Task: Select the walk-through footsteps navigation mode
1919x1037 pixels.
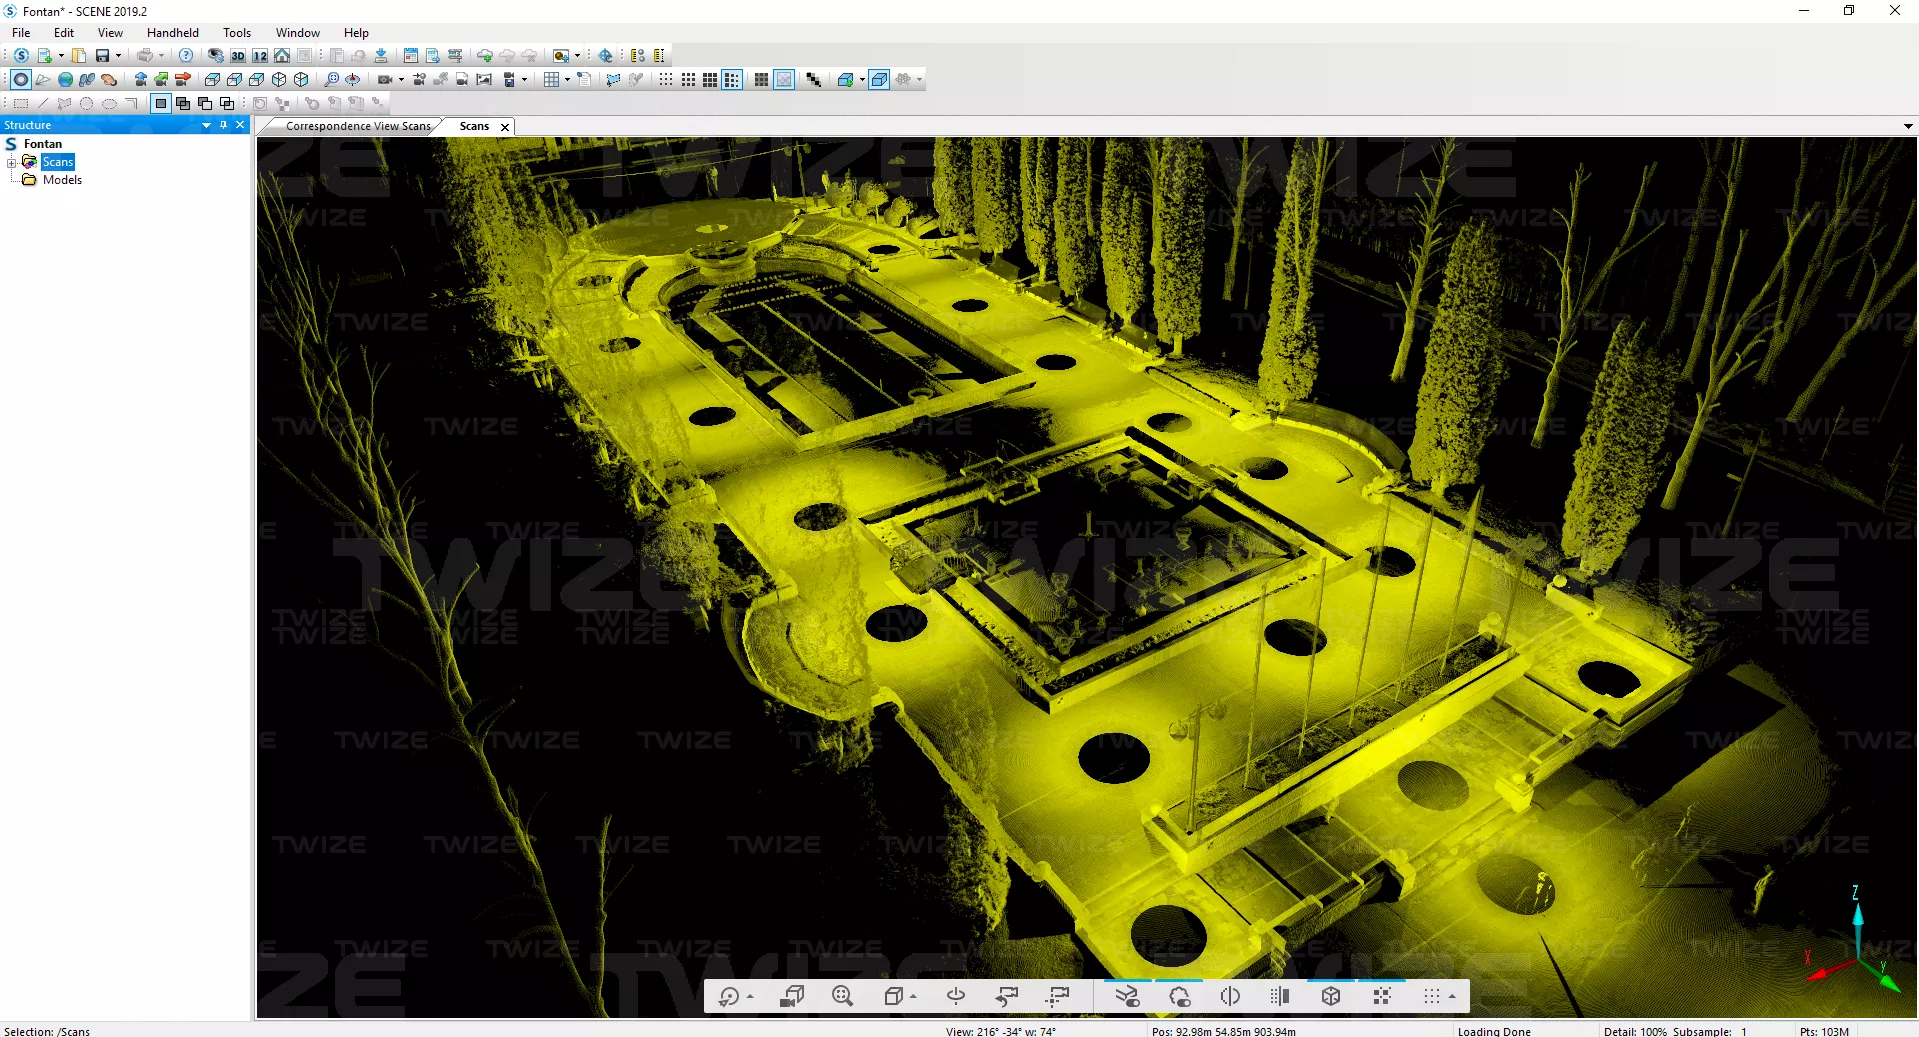Action: point(87,80)
